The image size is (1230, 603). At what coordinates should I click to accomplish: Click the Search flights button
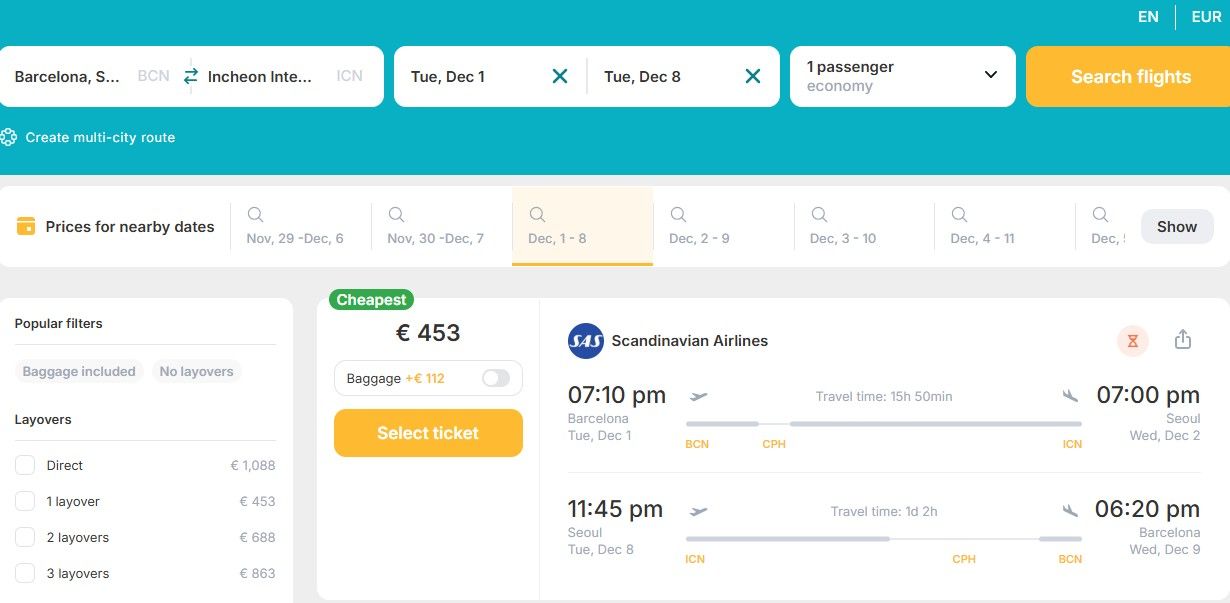(1130, 75)
